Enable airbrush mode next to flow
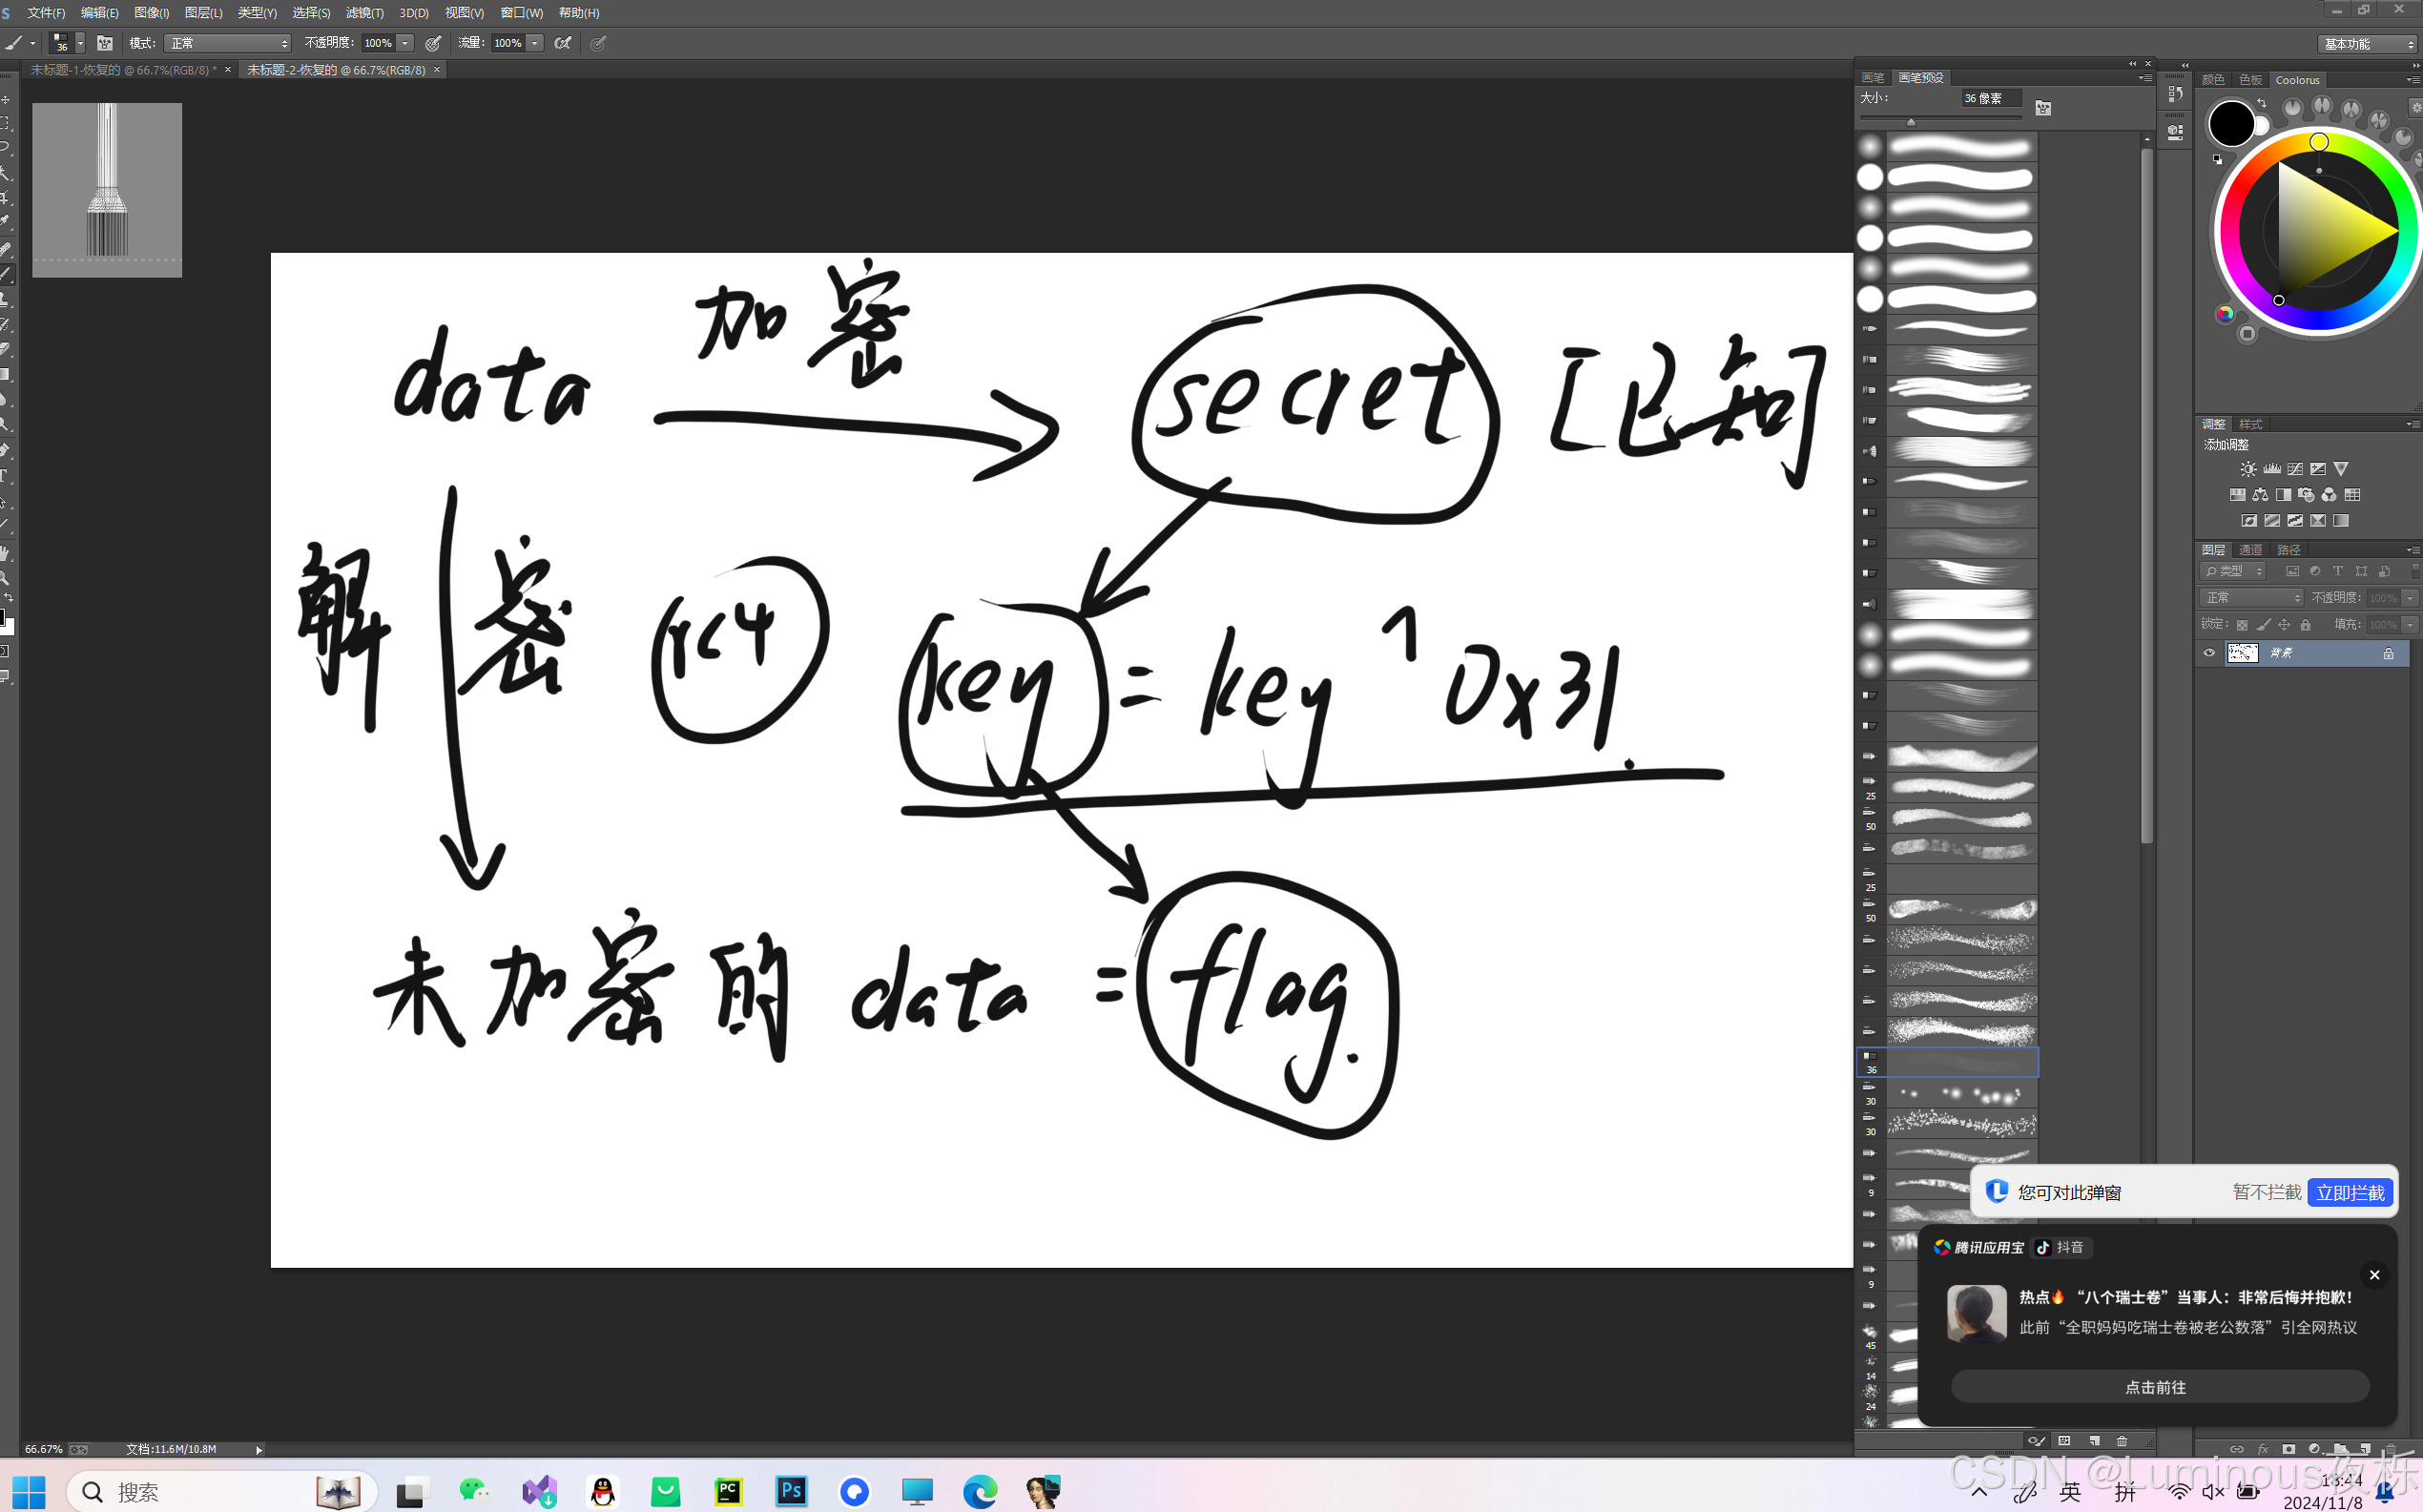 pos(563,43)
